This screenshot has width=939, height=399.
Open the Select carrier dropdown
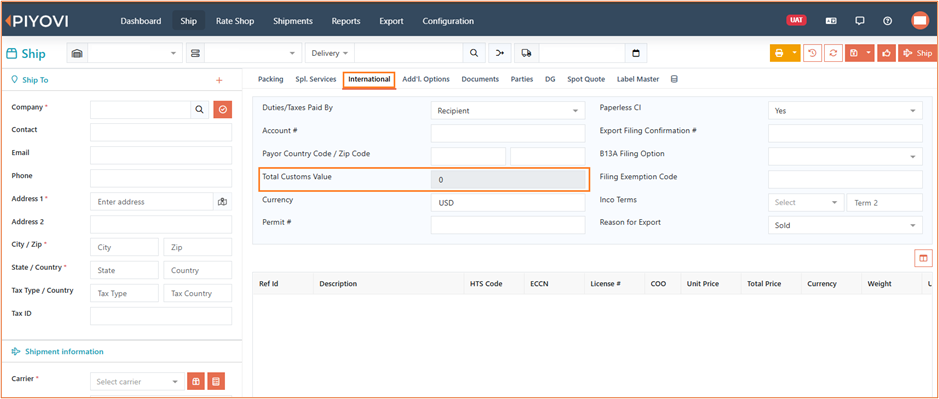click(137, 382)
